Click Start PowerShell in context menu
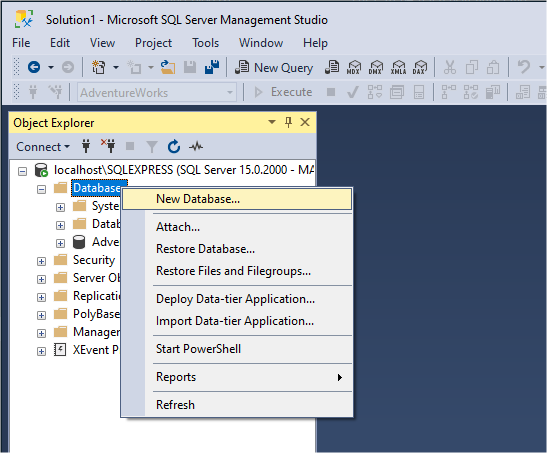The height and width of the screenshot is (453, 547). click(x=198, y=349)
